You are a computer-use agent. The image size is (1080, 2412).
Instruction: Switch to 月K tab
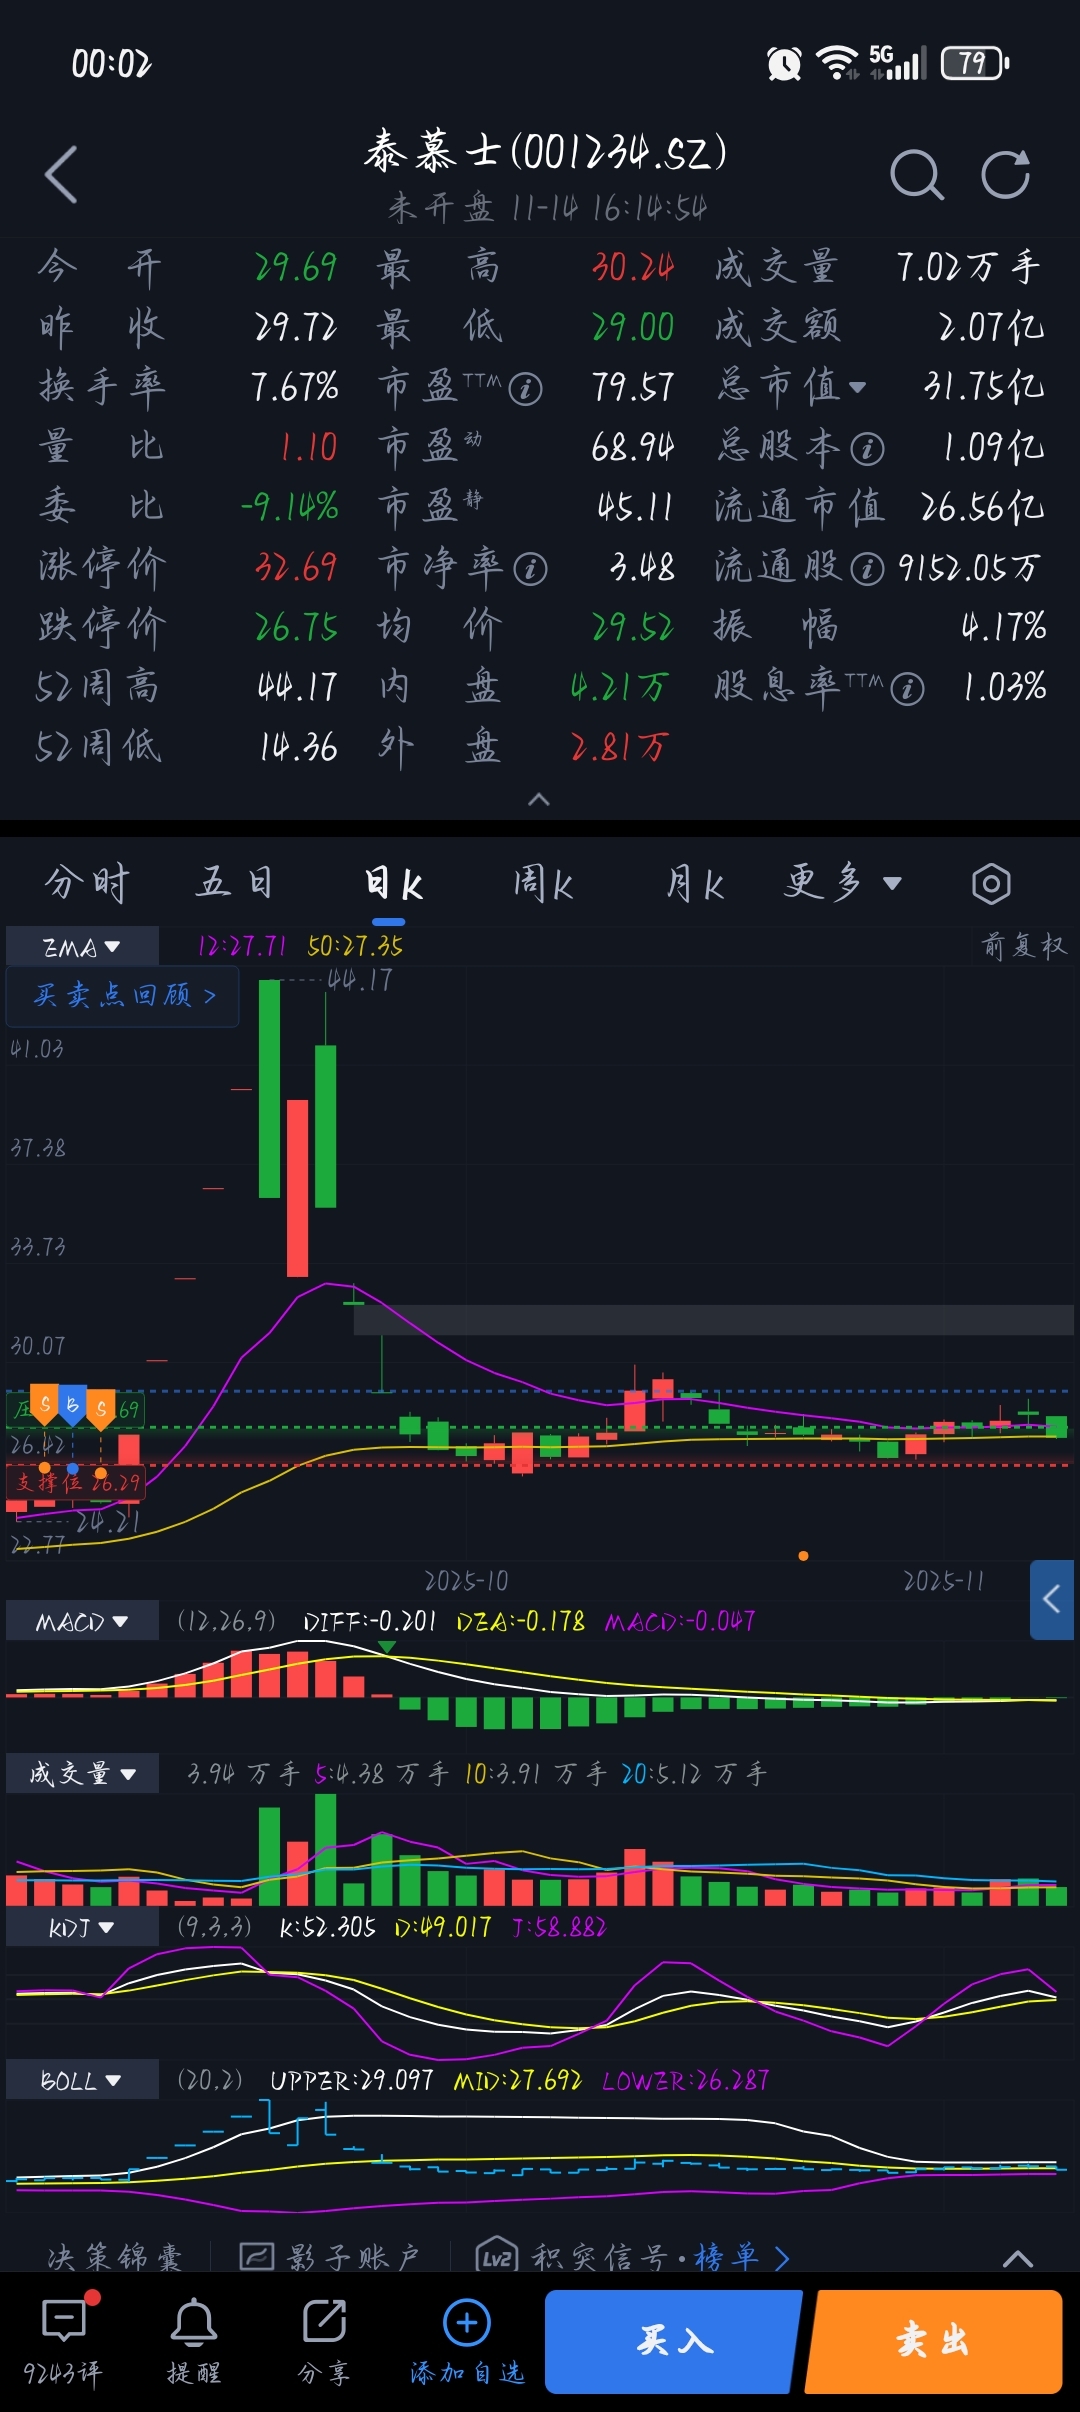click(695, 884)
